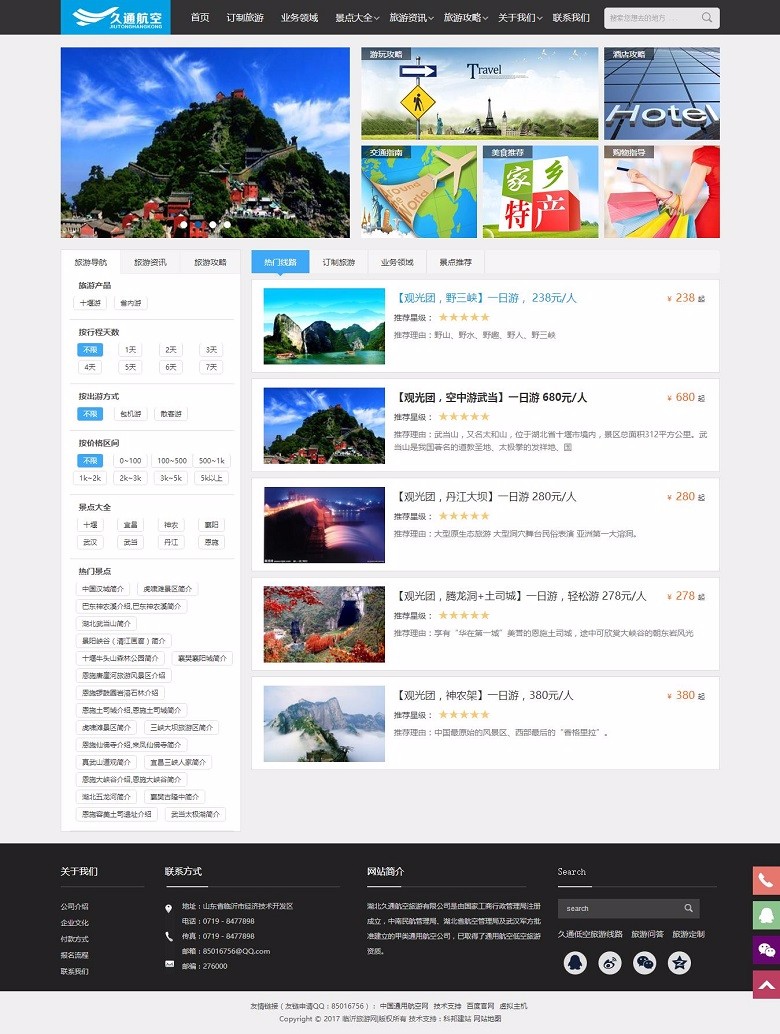Click the 久通航空 logo in the header
Screen dimensions: 780x1034
(115, 17)
